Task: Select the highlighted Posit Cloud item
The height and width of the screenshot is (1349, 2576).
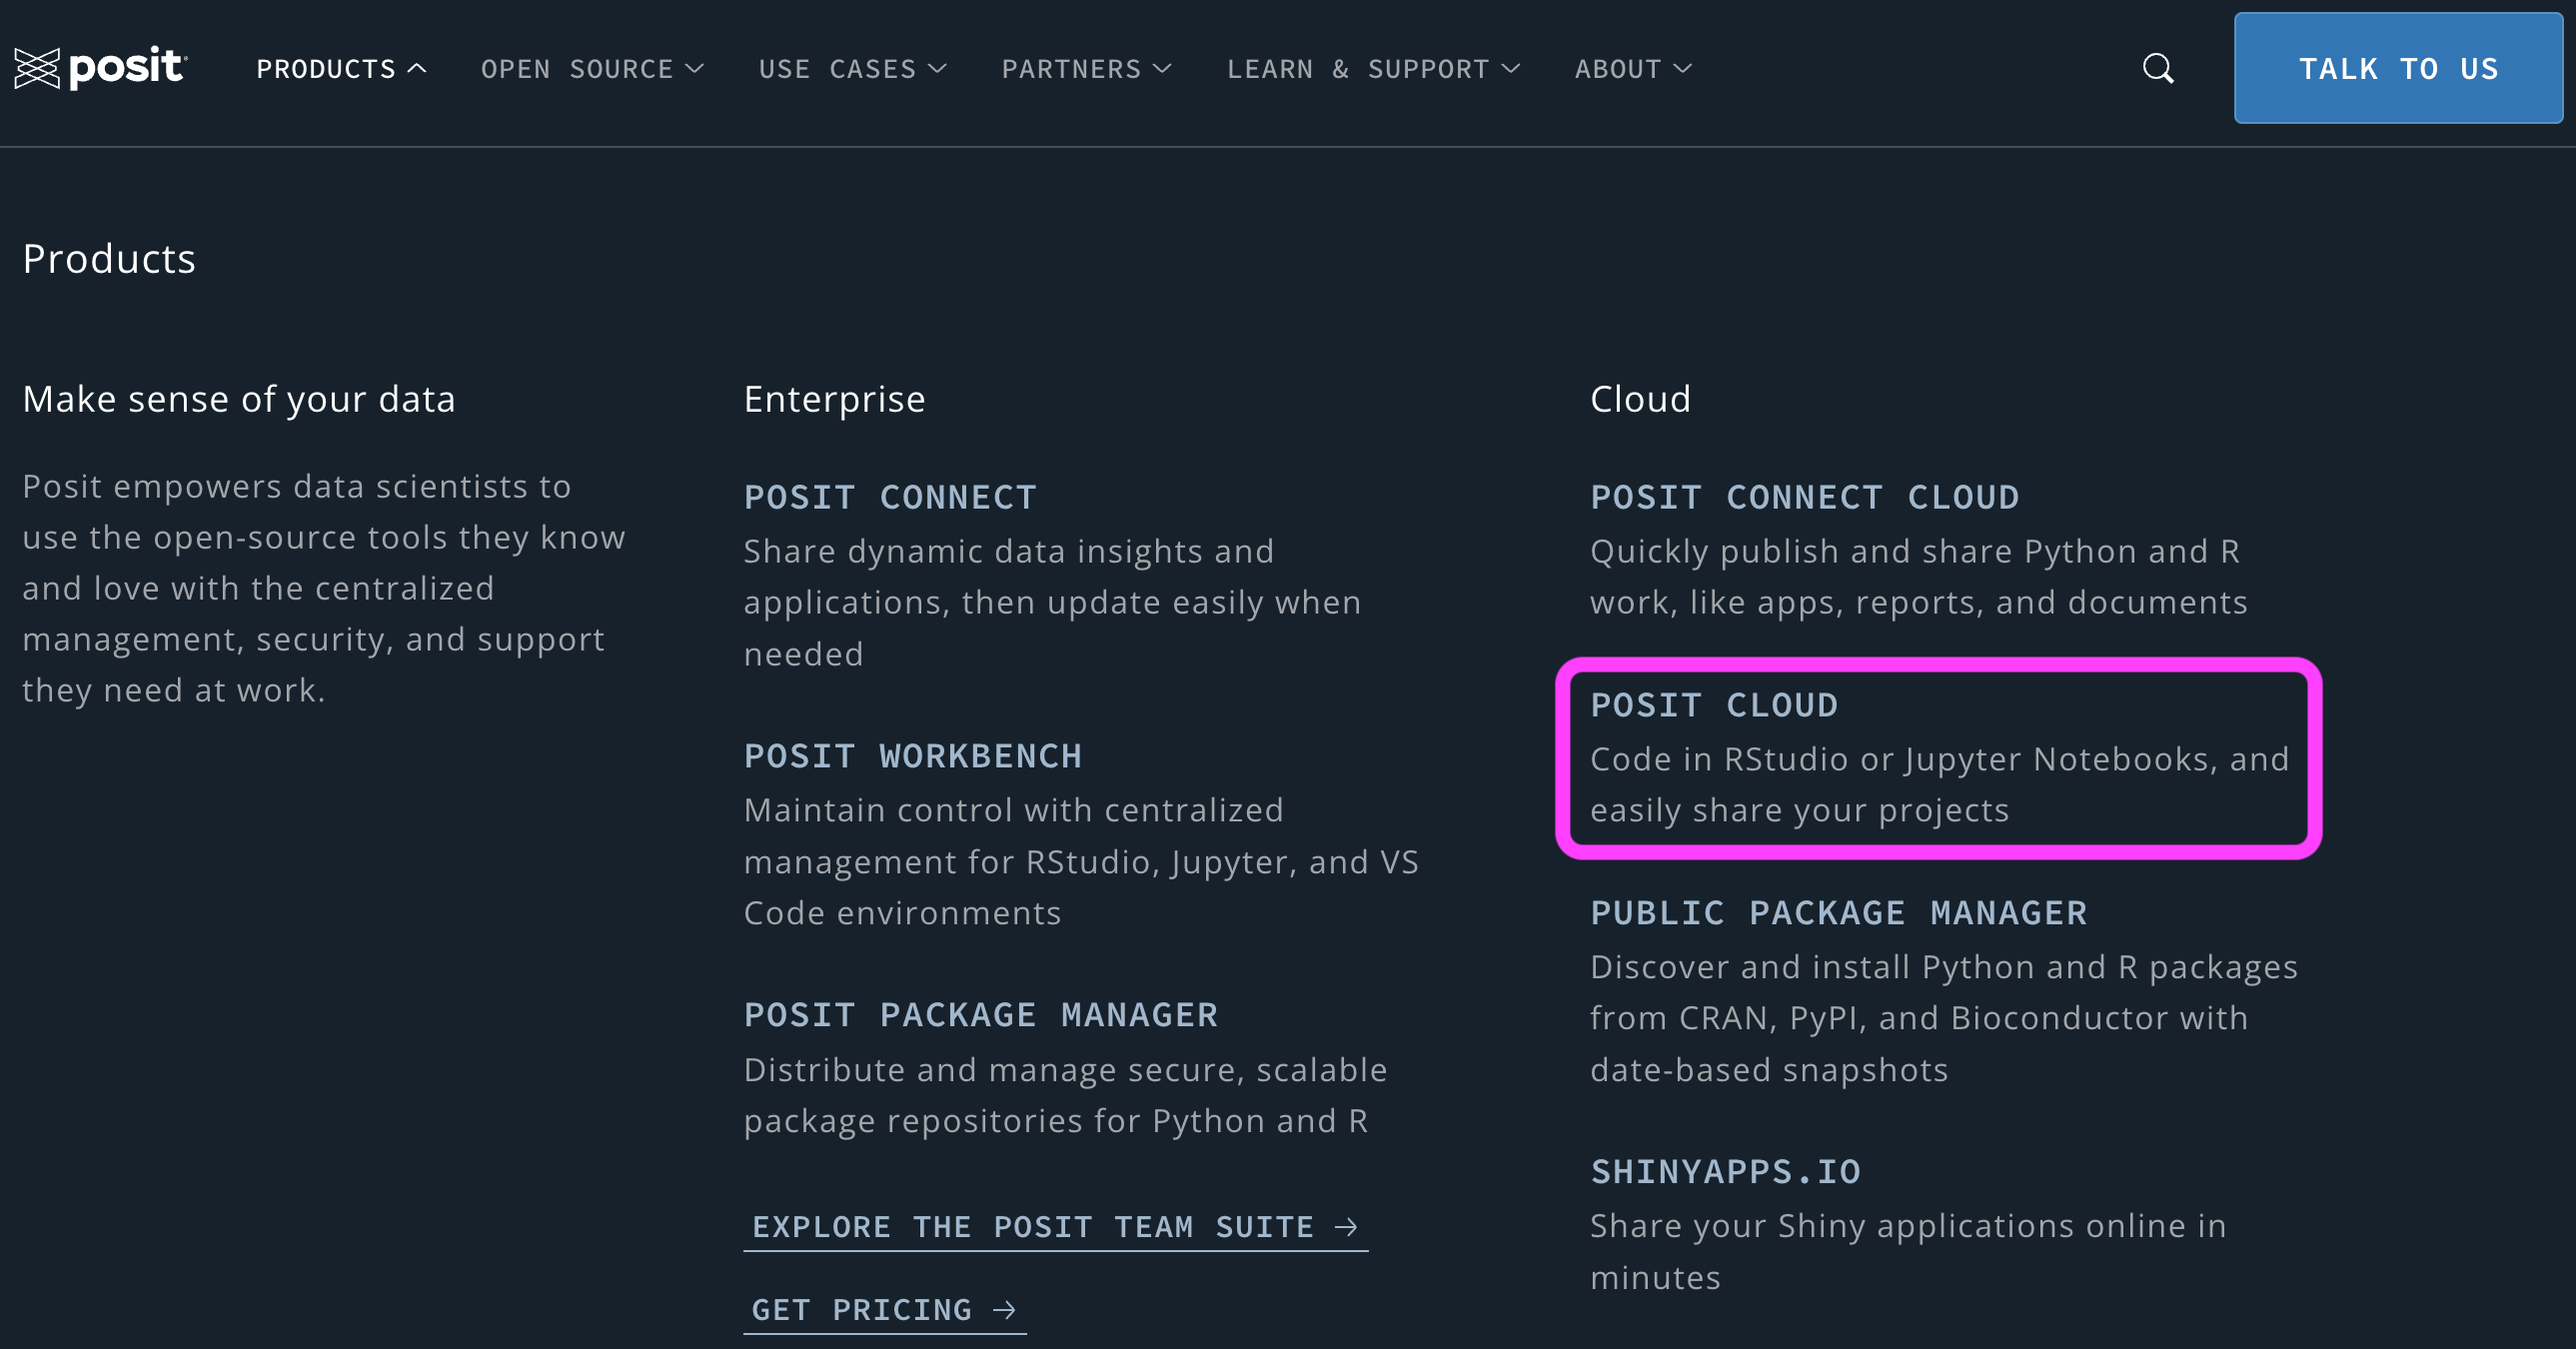Action: click(1938, 758)
